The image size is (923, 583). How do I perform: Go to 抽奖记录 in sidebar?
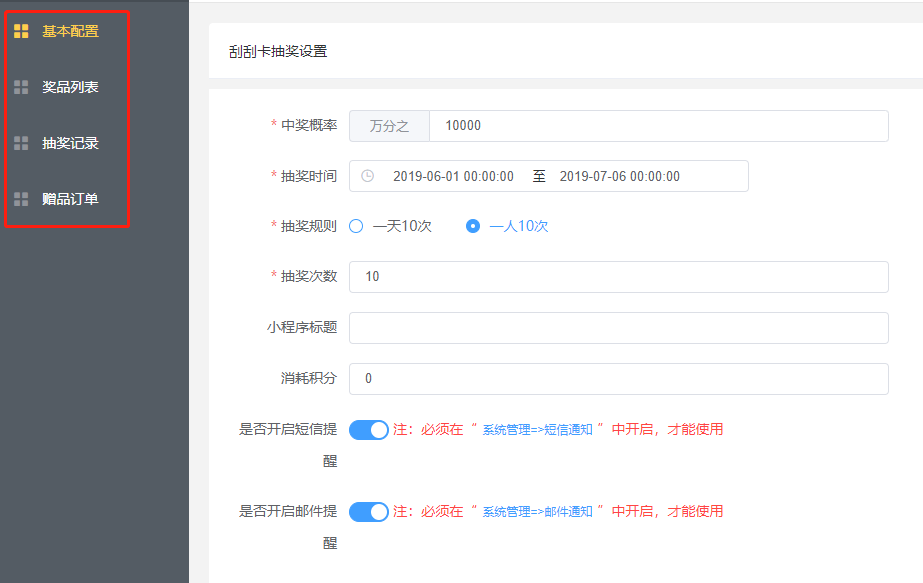[x=70, y=143]
